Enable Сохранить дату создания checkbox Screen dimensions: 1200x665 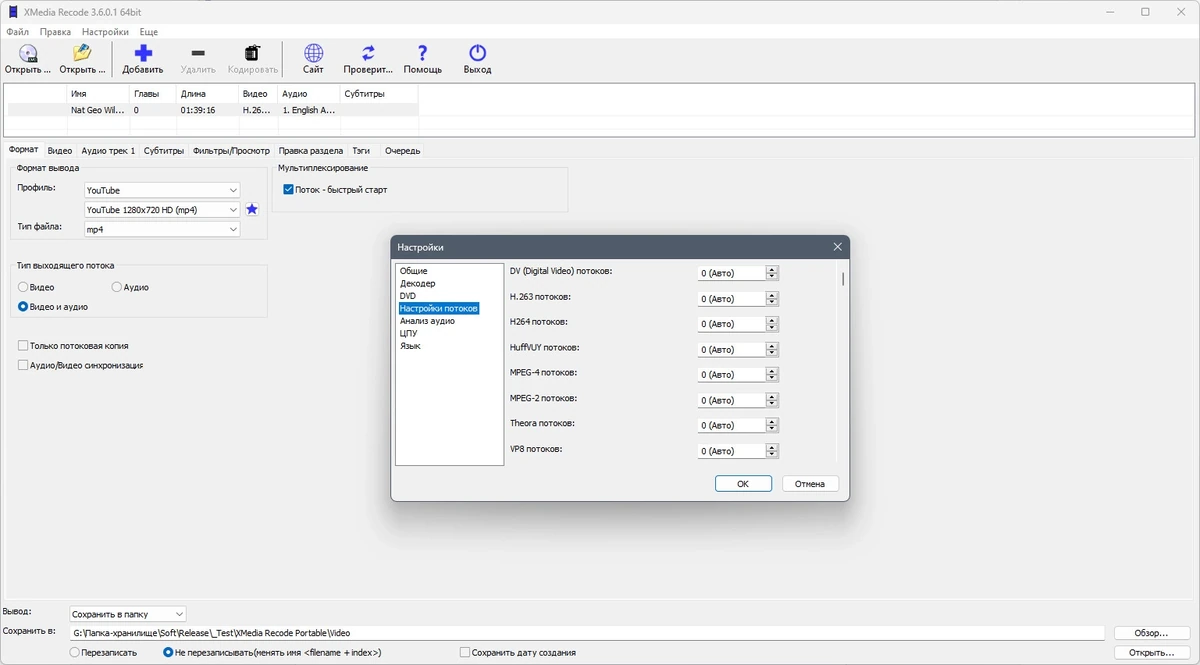[x=465, y=652]
